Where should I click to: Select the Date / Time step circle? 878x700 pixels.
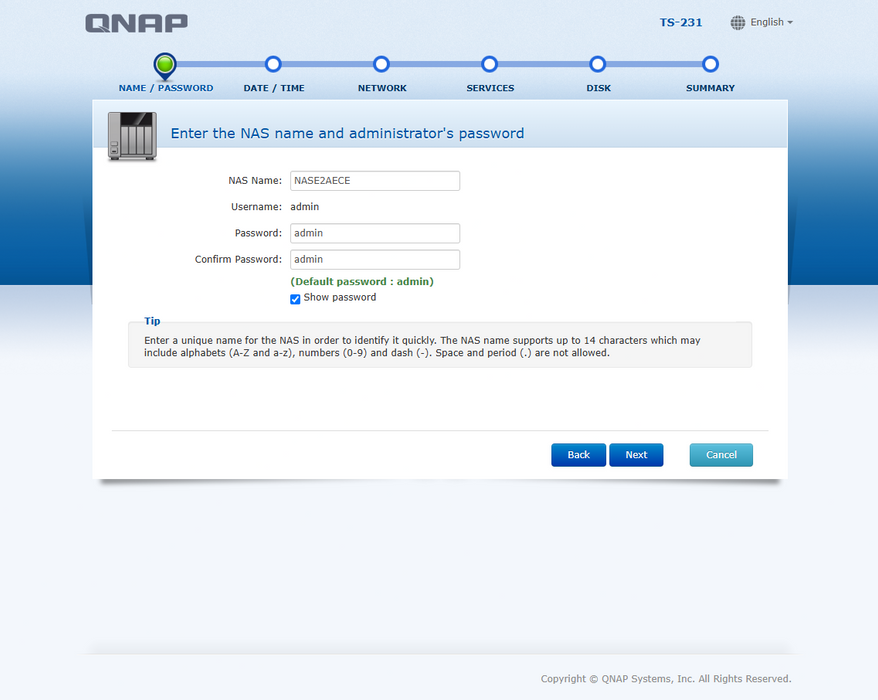pos(273,64)
